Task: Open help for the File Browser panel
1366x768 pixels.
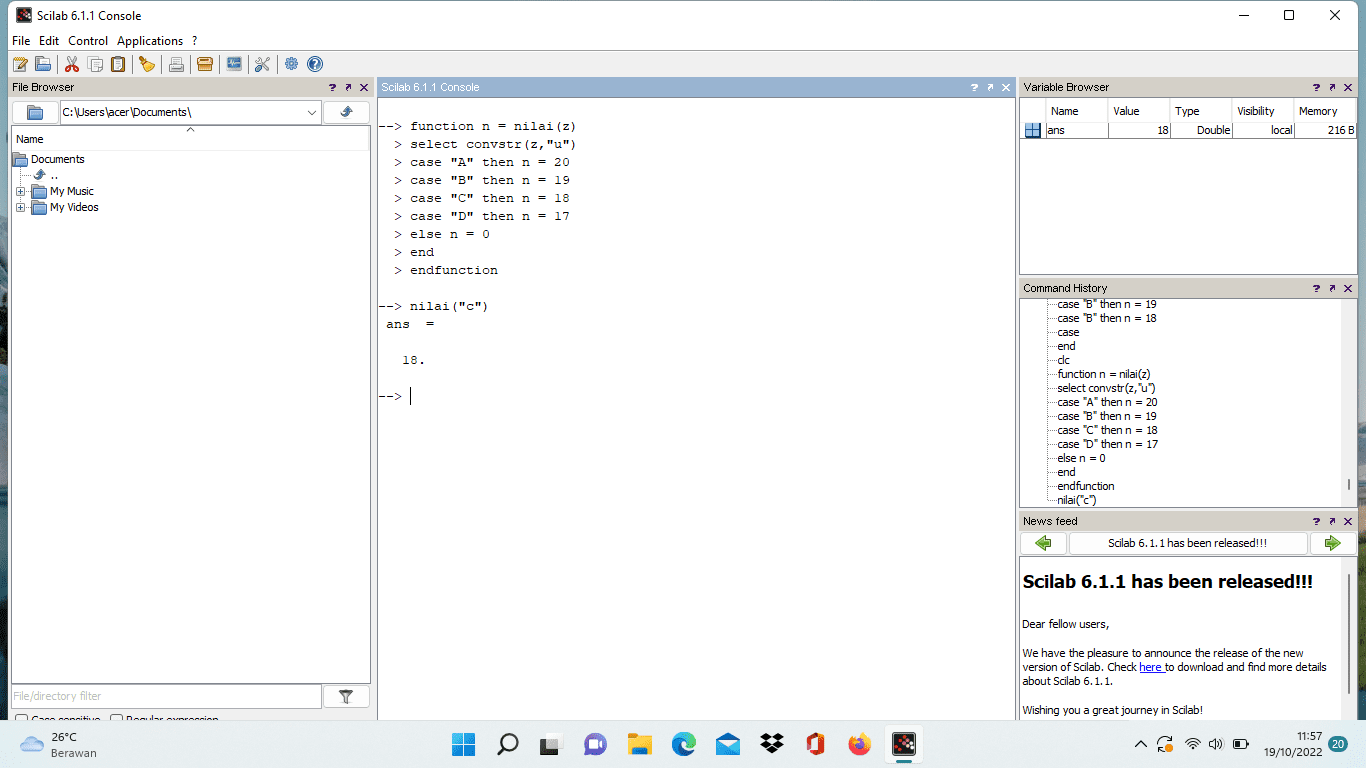Action: pyautogui.click(x=333, y=88)
